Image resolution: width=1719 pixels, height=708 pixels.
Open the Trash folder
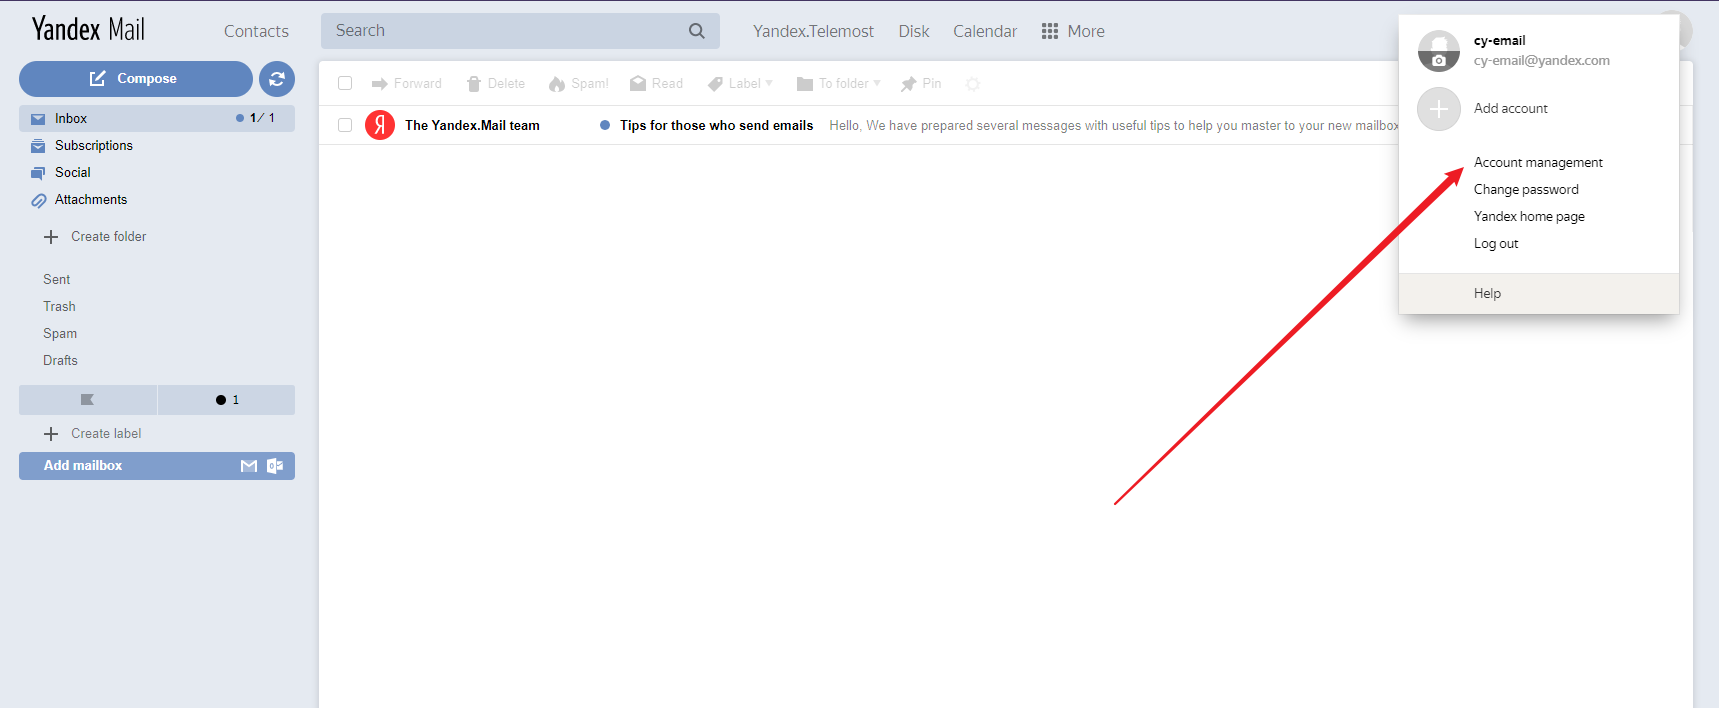59,306
